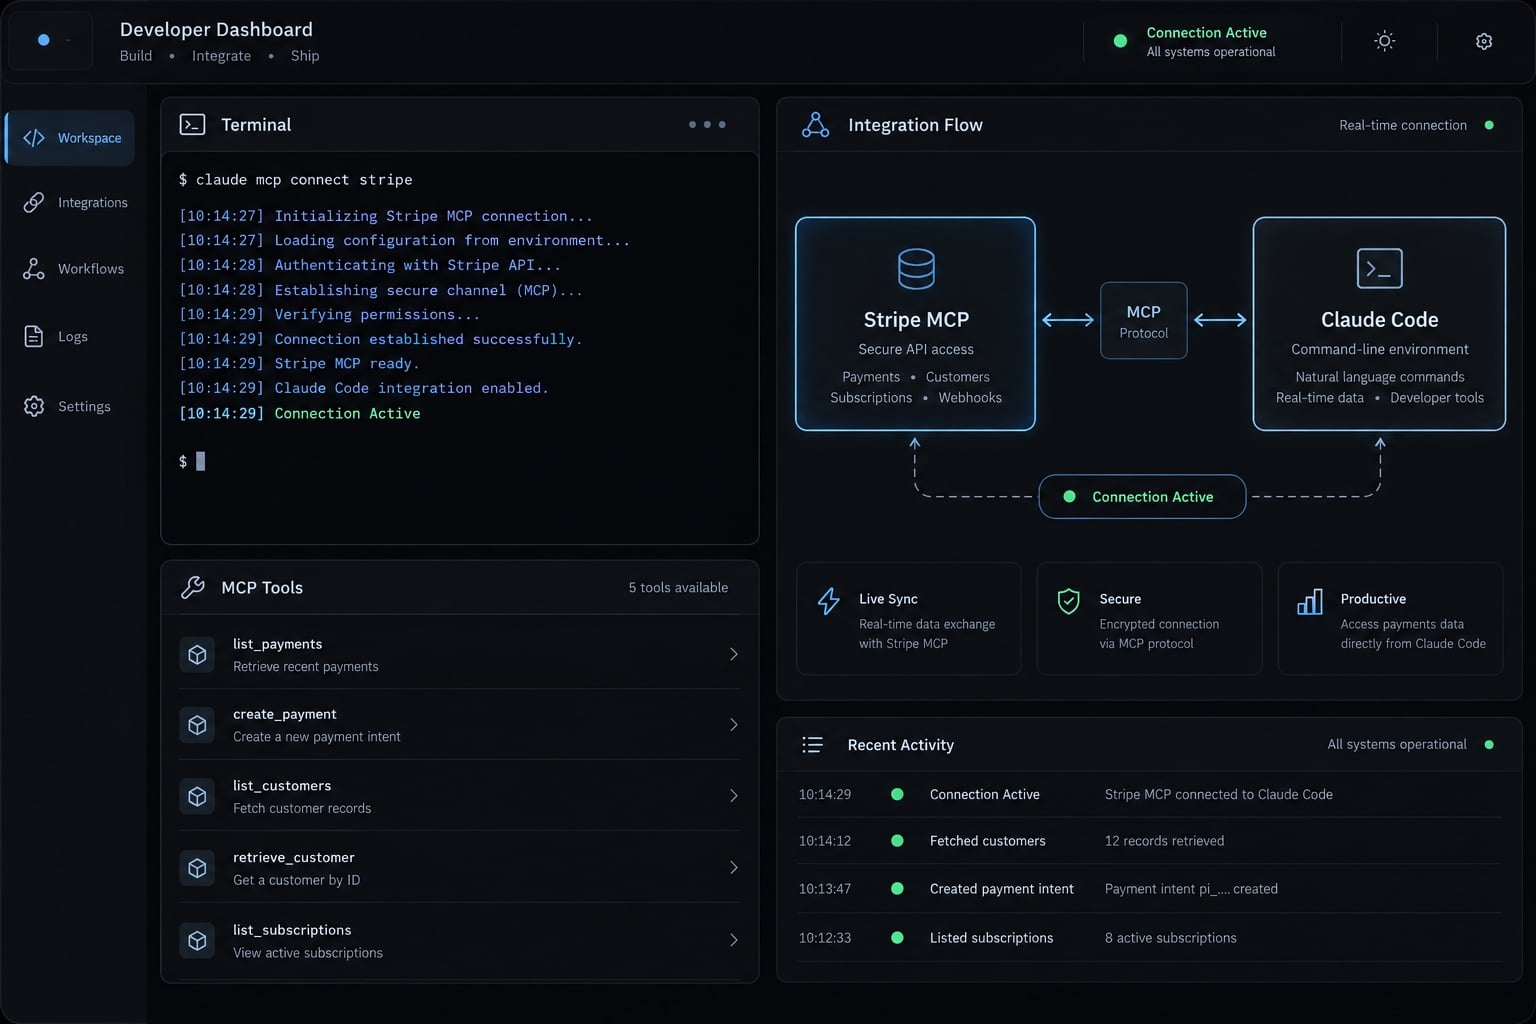The width and height of the screenshot is (1536, 1024).
Task: Expand the create_payment tool chevron
Action: click(x=733, y=725)
